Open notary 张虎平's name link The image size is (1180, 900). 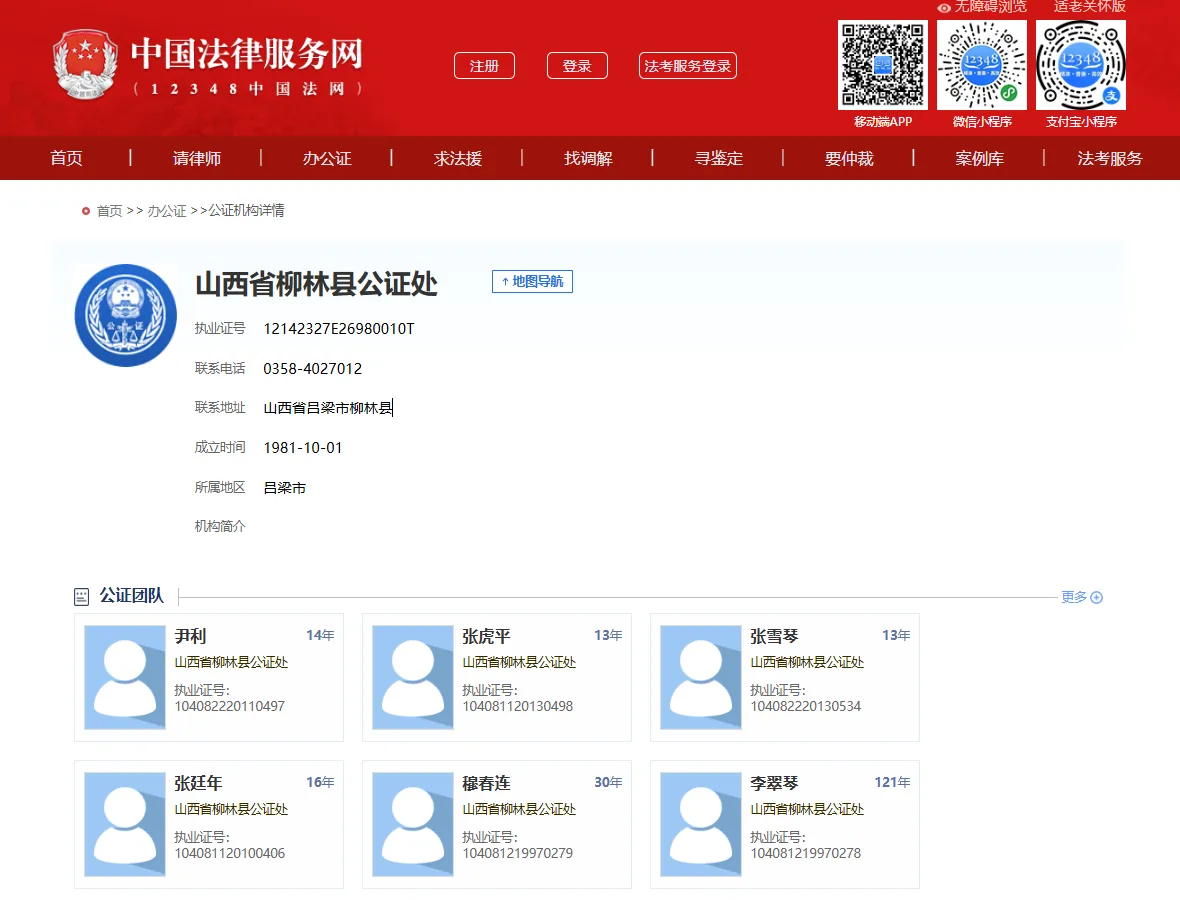click(x=486, y=636)
